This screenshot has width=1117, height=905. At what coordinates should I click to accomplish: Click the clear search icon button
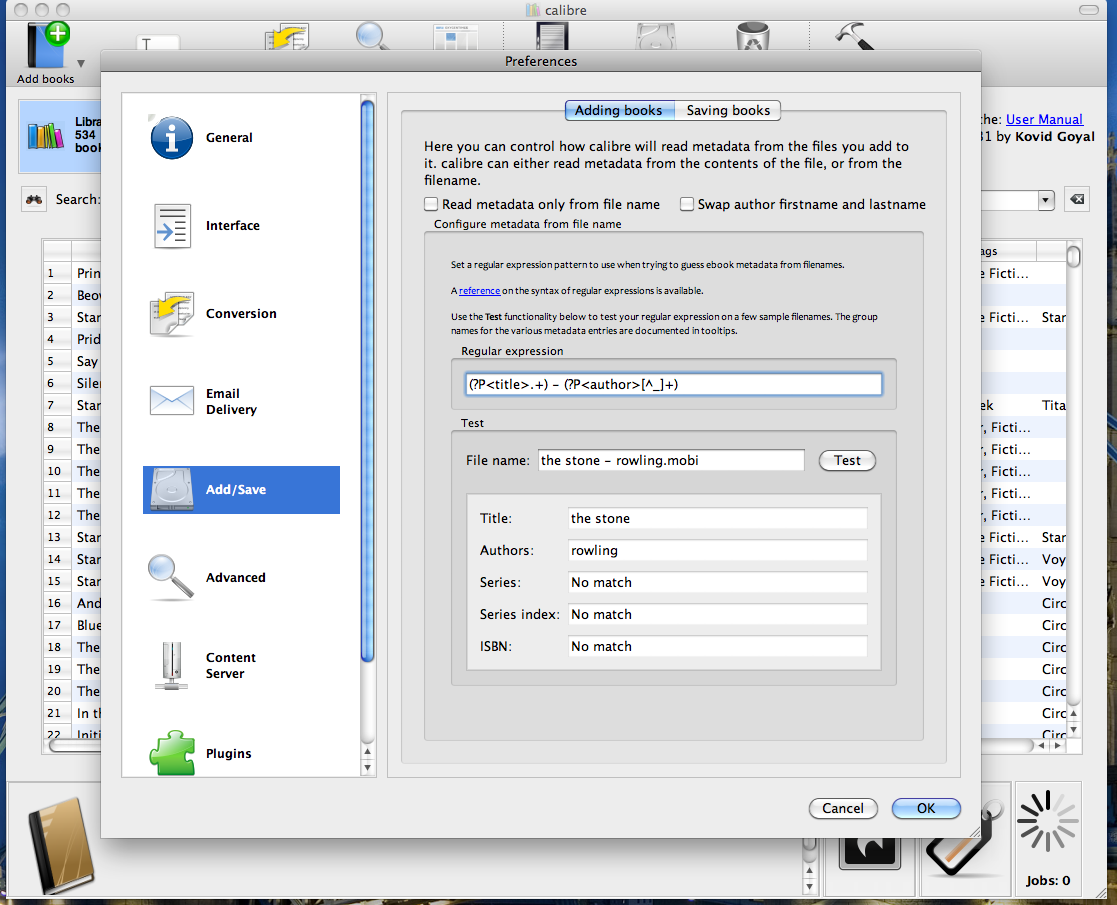(x=1077, y=200)
